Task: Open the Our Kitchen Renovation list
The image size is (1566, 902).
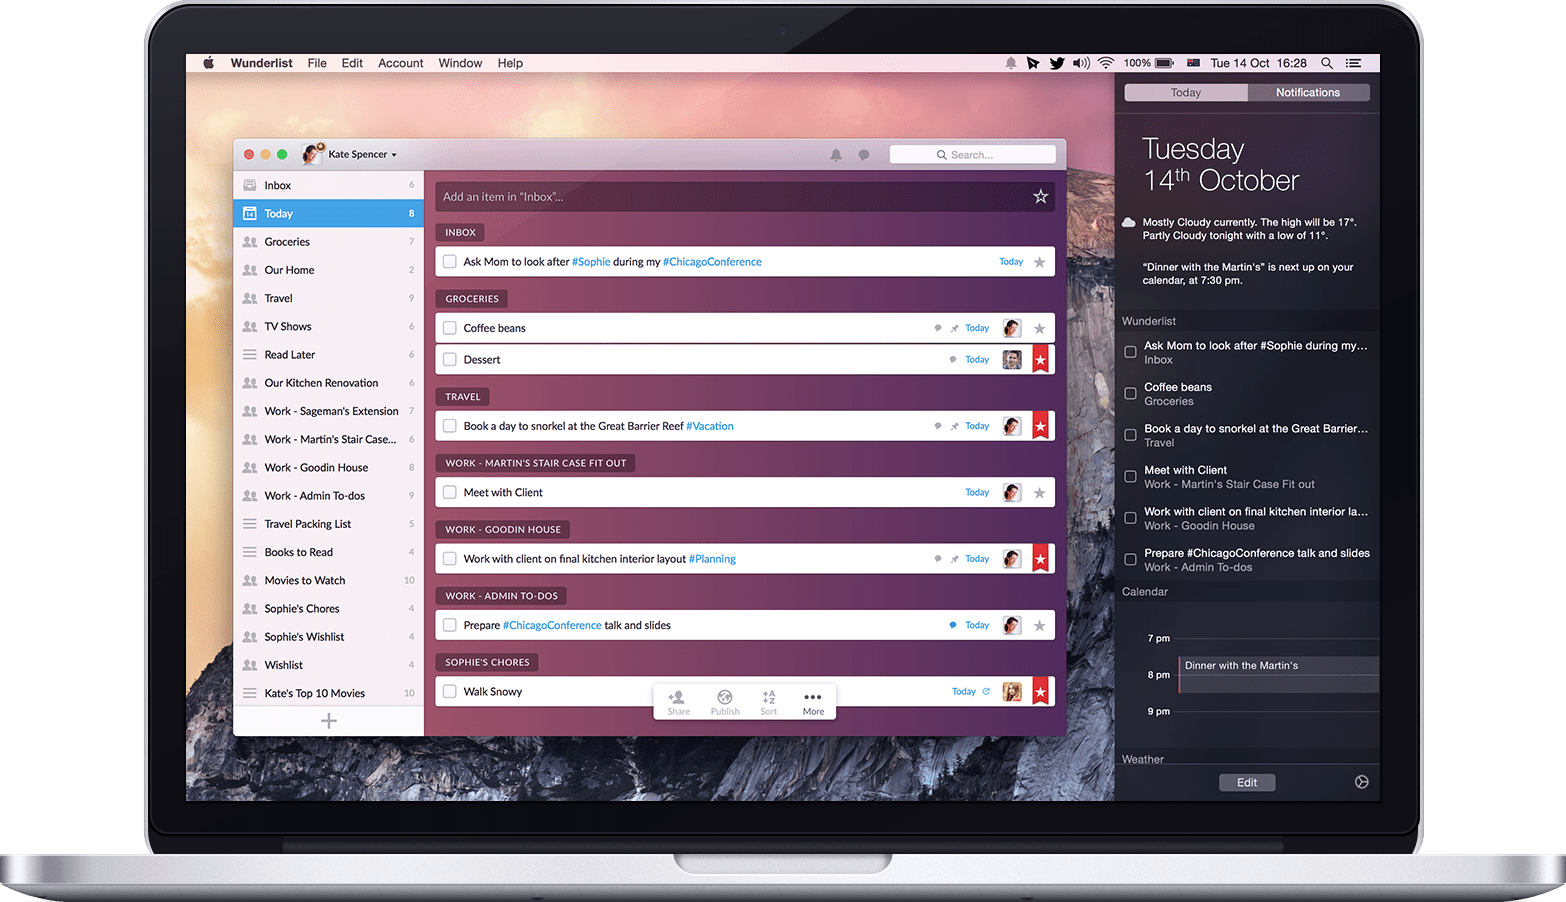Action: [x=329, y=383]
